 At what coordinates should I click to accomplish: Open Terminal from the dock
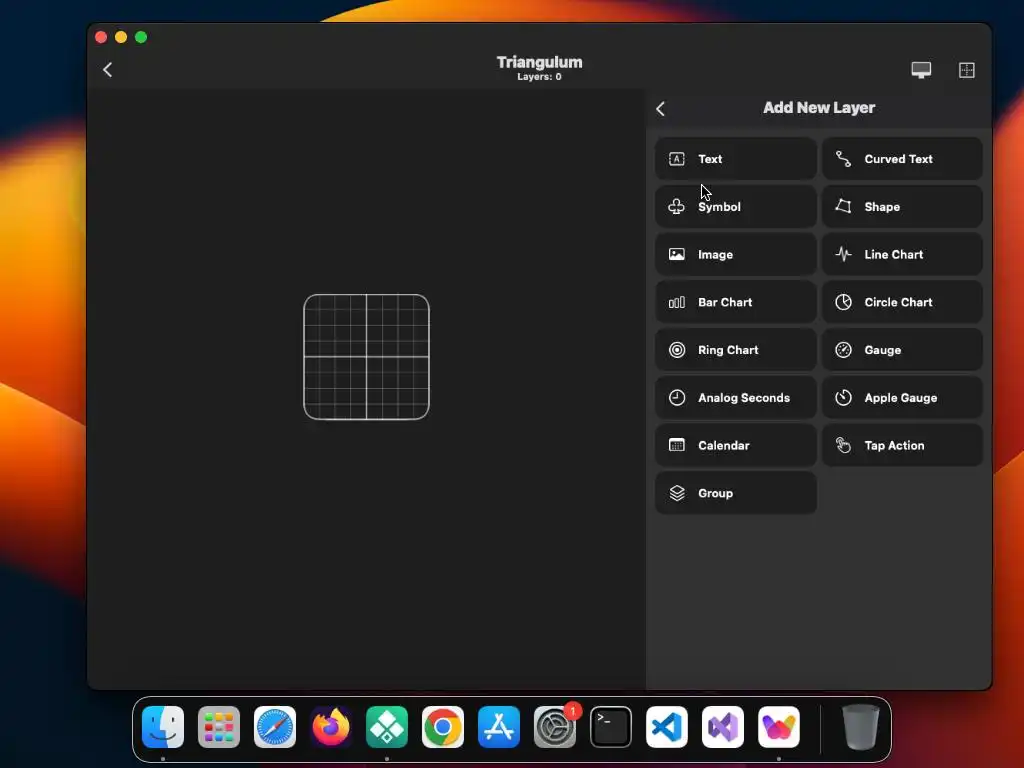[x=611, y=726]
